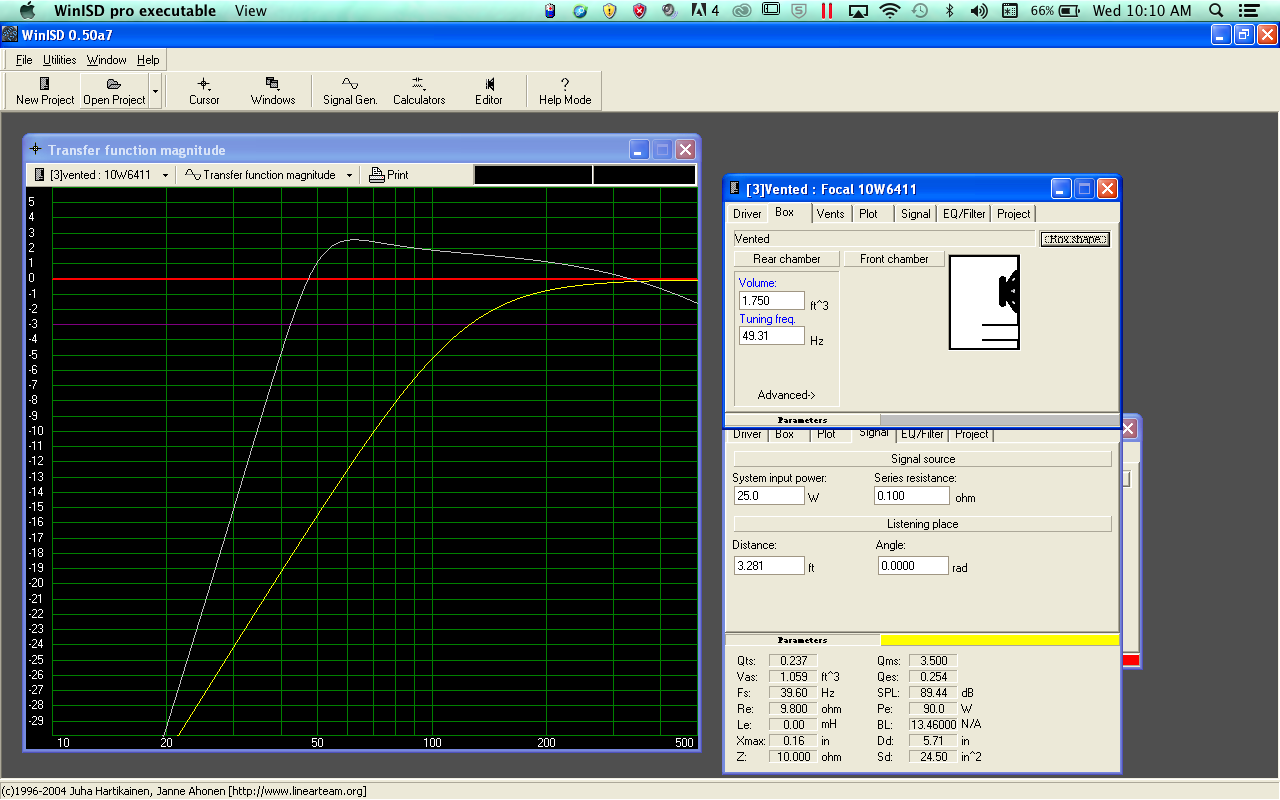
Task: Click the Rear chamber button
Action: click(x=787, y=259)
